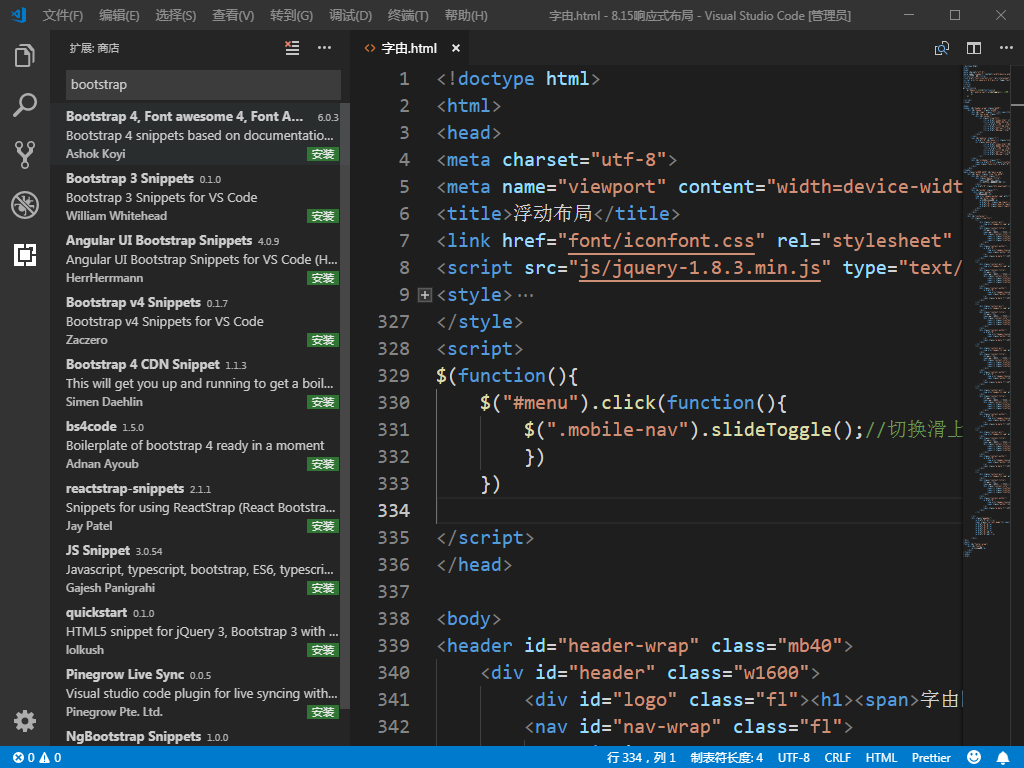Image resolution: width=1024 pixels, height=768 pixels.
Task: Open the 帮助(H) menu
Action: click(466, 15)
